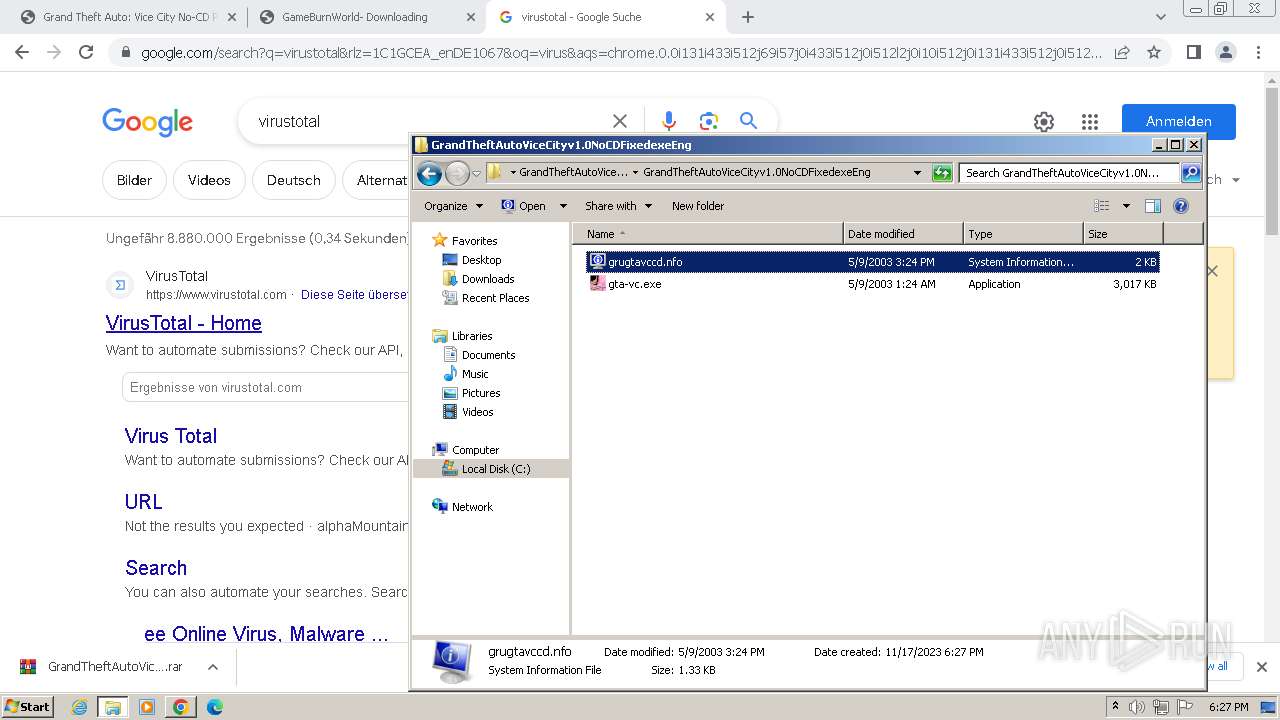The width and height of the screenshot is (1280, 720).
Task: Sort by Type column header
Action: pos(1023,234)
